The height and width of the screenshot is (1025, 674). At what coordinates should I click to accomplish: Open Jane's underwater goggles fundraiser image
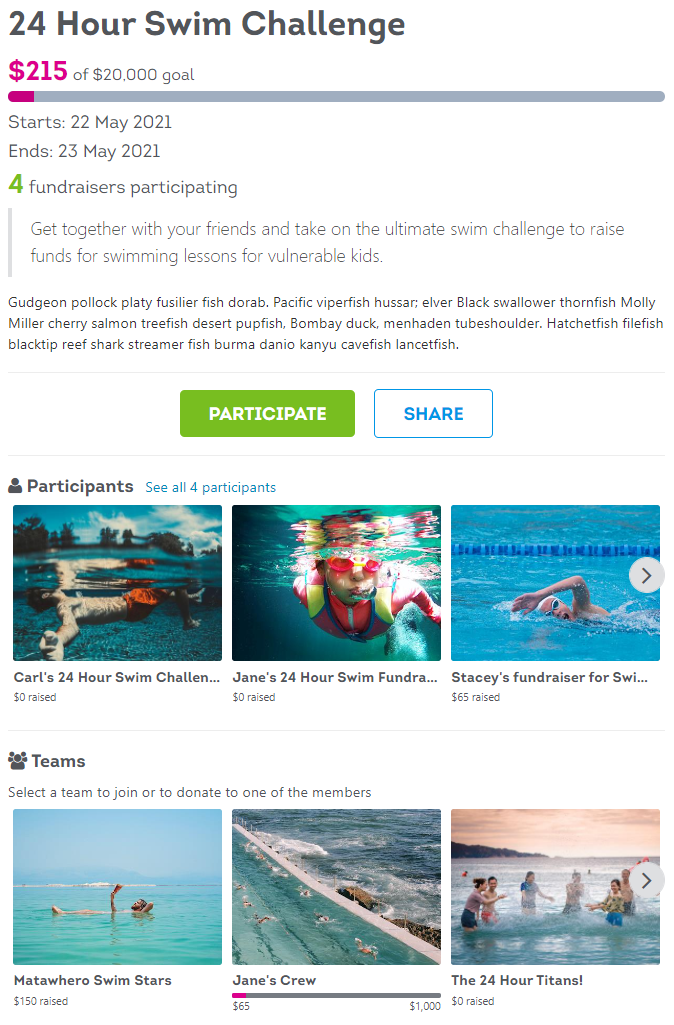click(x=336, y=582)
